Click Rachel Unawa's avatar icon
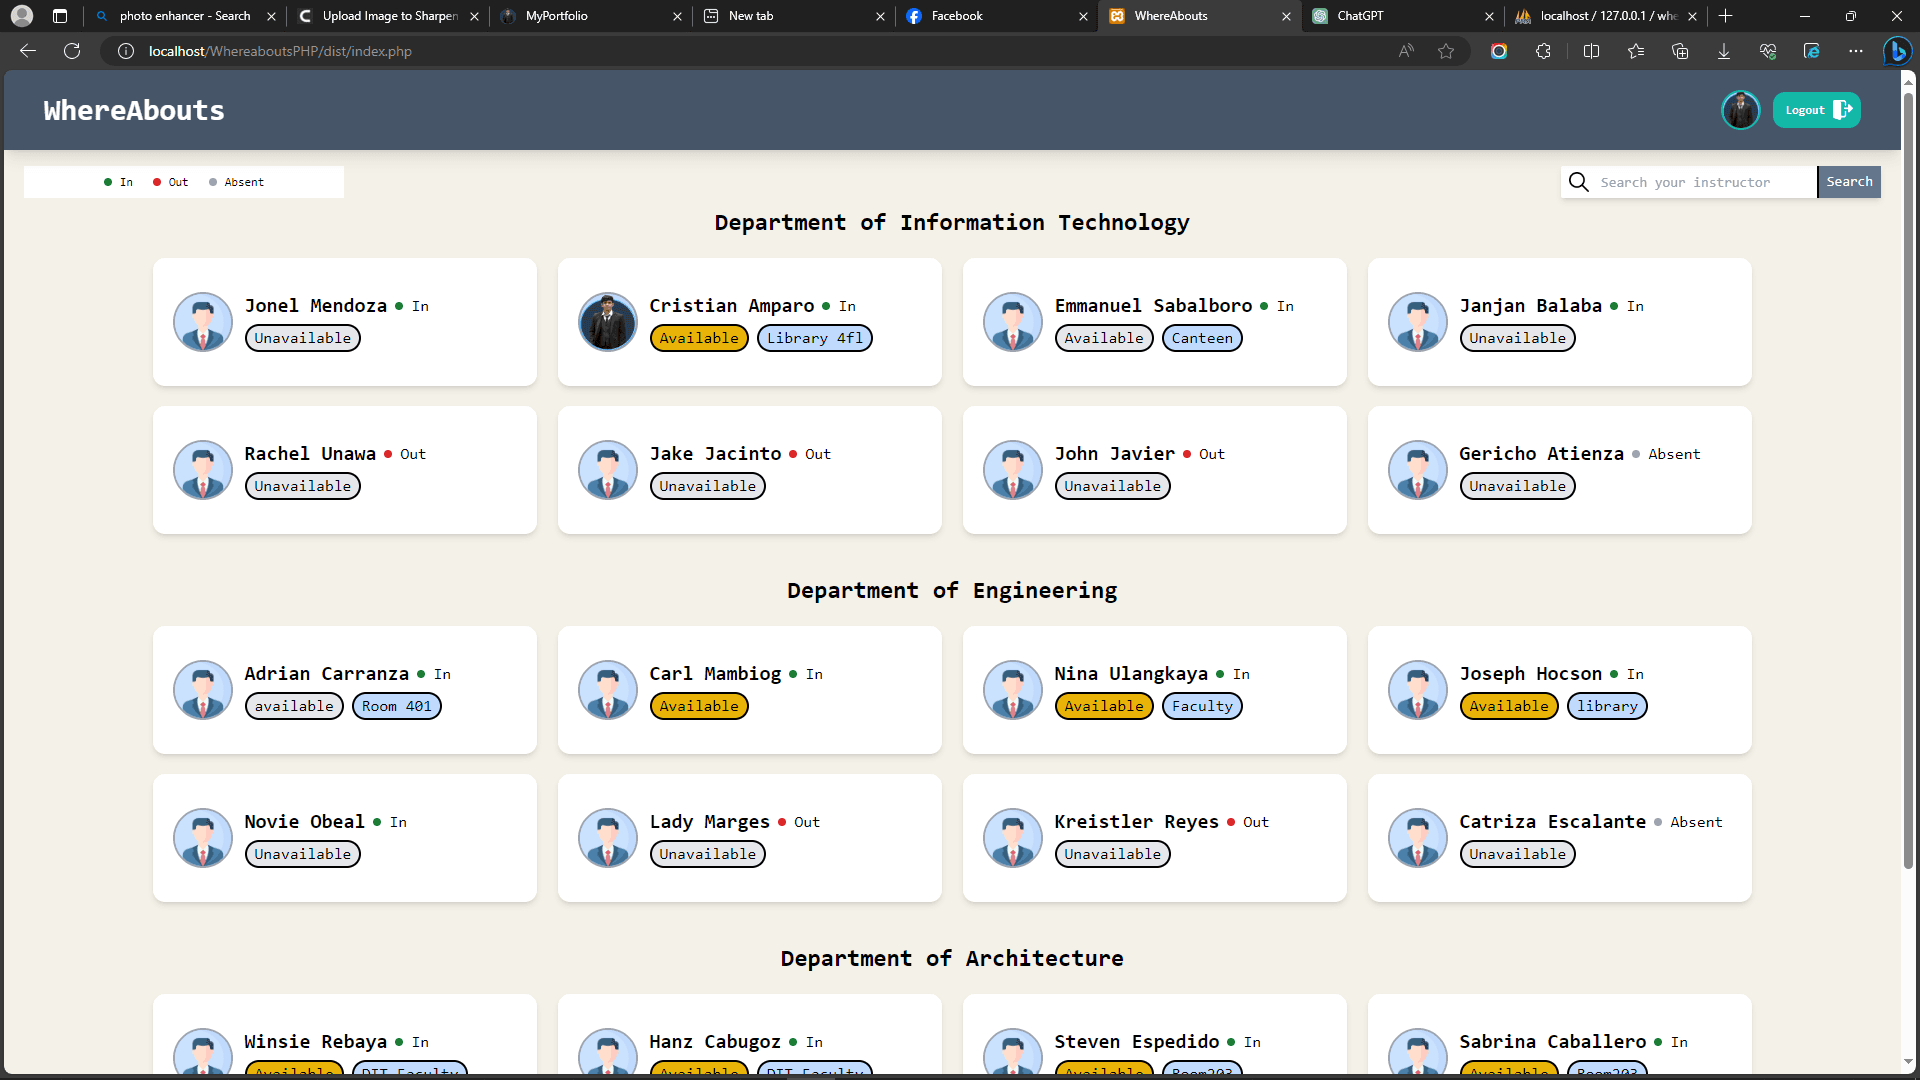This screenshot has width=1920, height=1080. pos(202,470)
